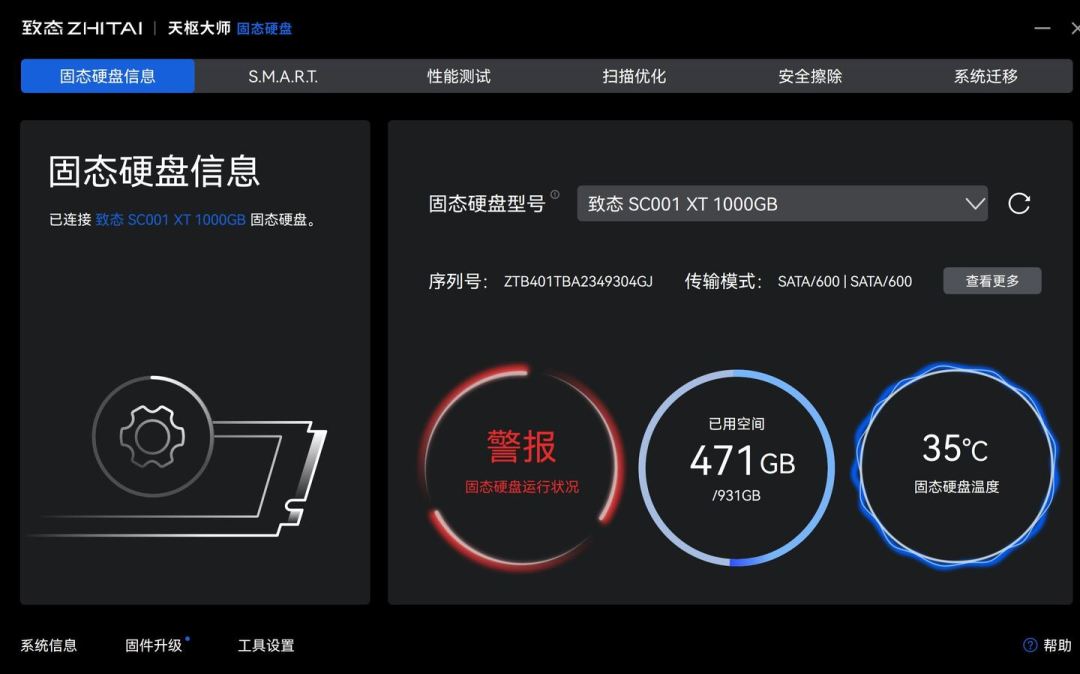Click the 固态硬盘运行状况 red text
The height and width of the screenshot is (674, 1080).
coord(521,487)
